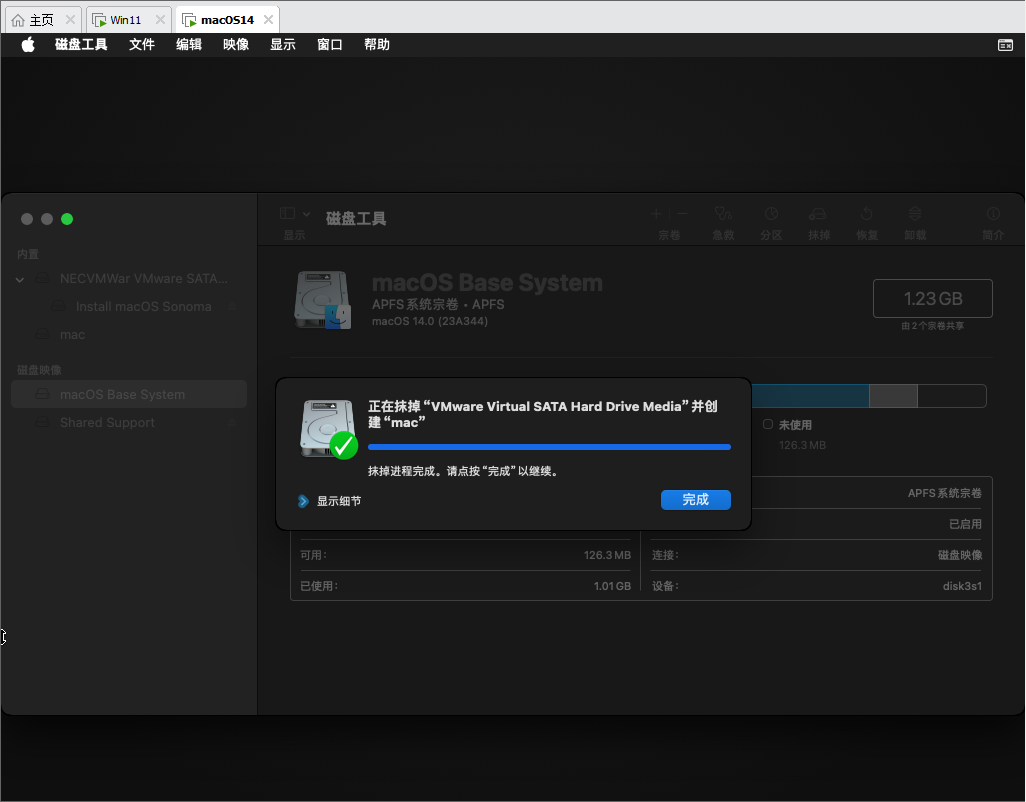1026x802 pixels.
Task: Click the 恢复 restore icon
Action: 867,214
